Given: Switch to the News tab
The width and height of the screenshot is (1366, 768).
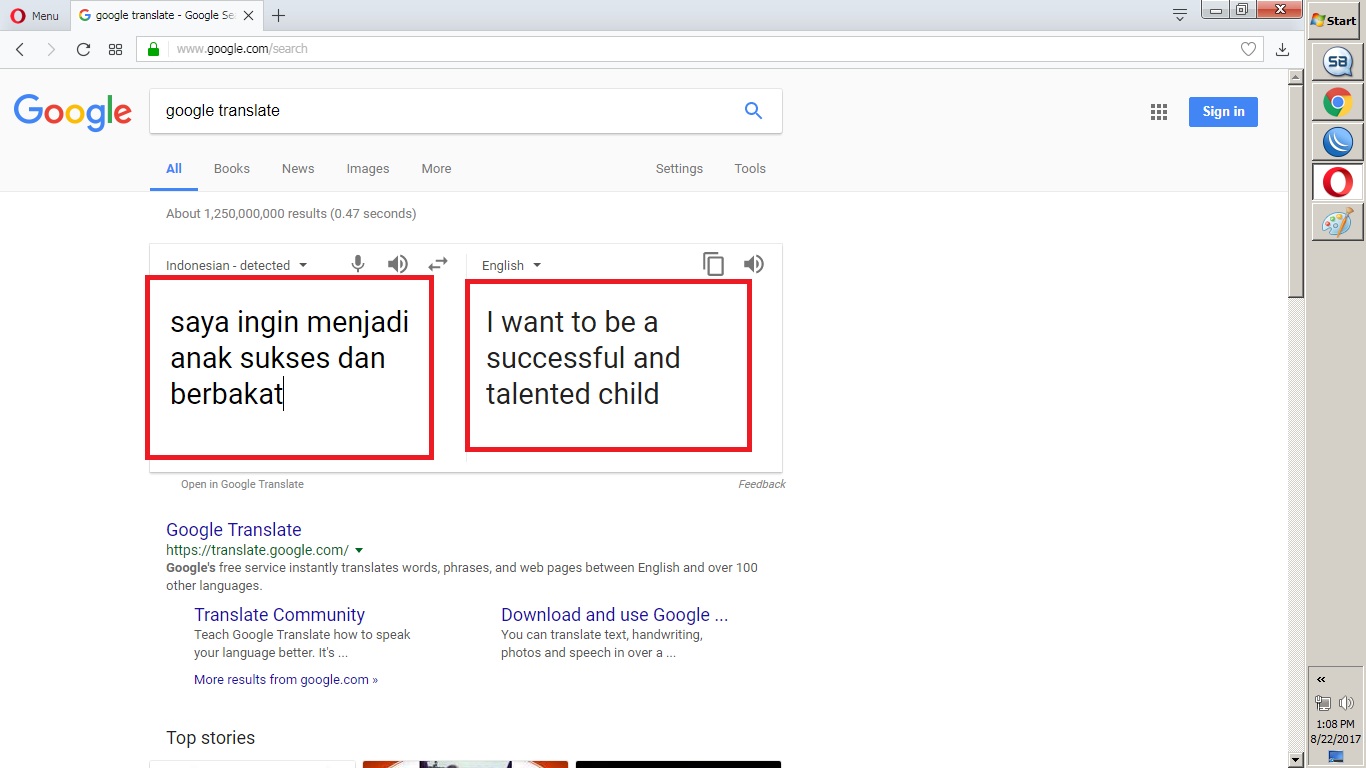Looking at the screenshot, I should click(298, 169).
